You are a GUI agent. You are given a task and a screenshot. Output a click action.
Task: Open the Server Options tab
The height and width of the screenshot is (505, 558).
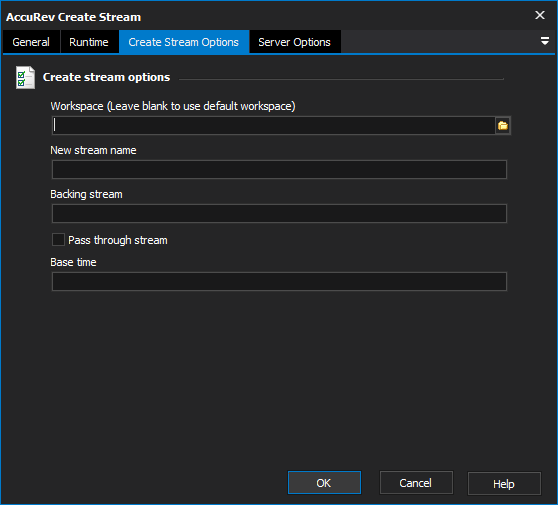295,42
